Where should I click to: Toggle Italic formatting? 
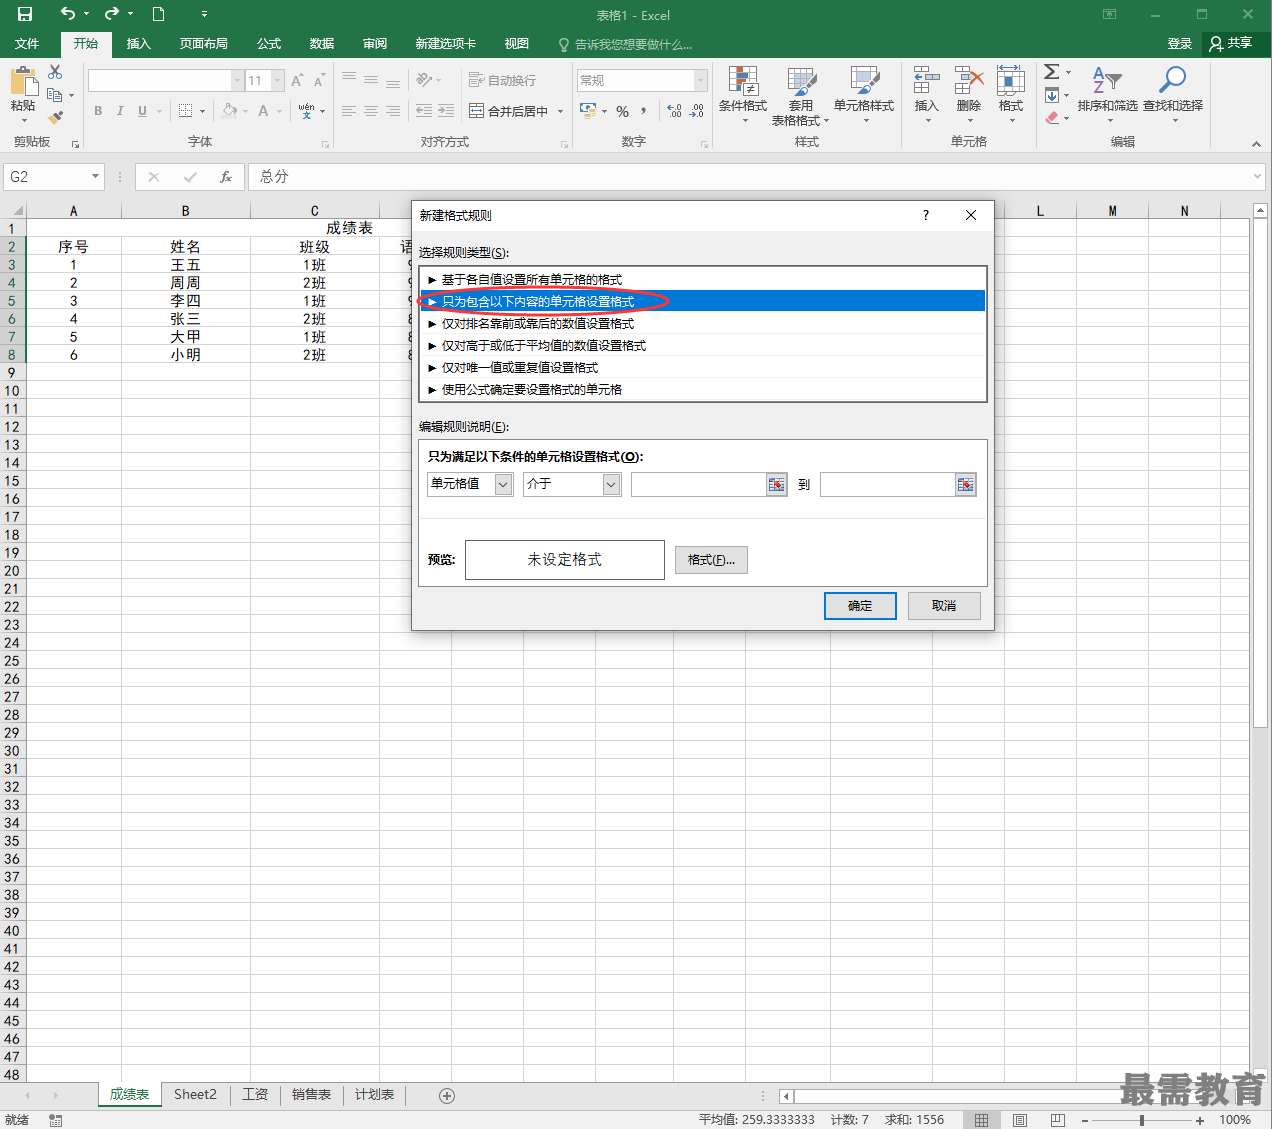(x=120, y=111)
